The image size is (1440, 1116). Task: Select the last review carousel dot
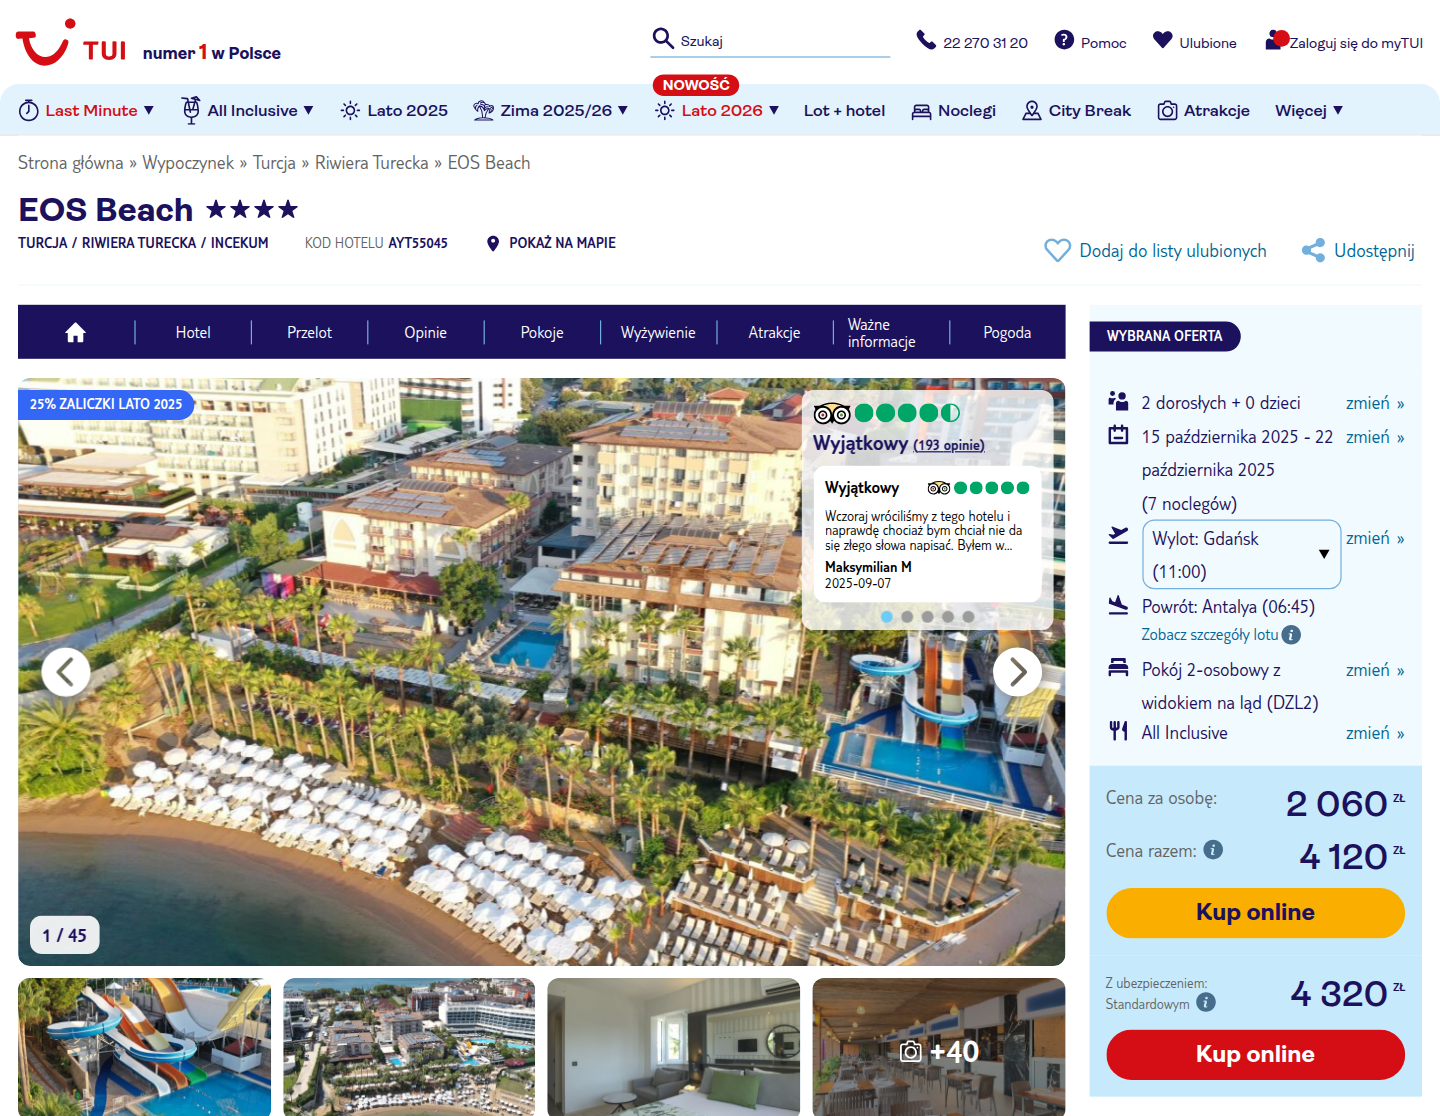[x=968, y=617]
